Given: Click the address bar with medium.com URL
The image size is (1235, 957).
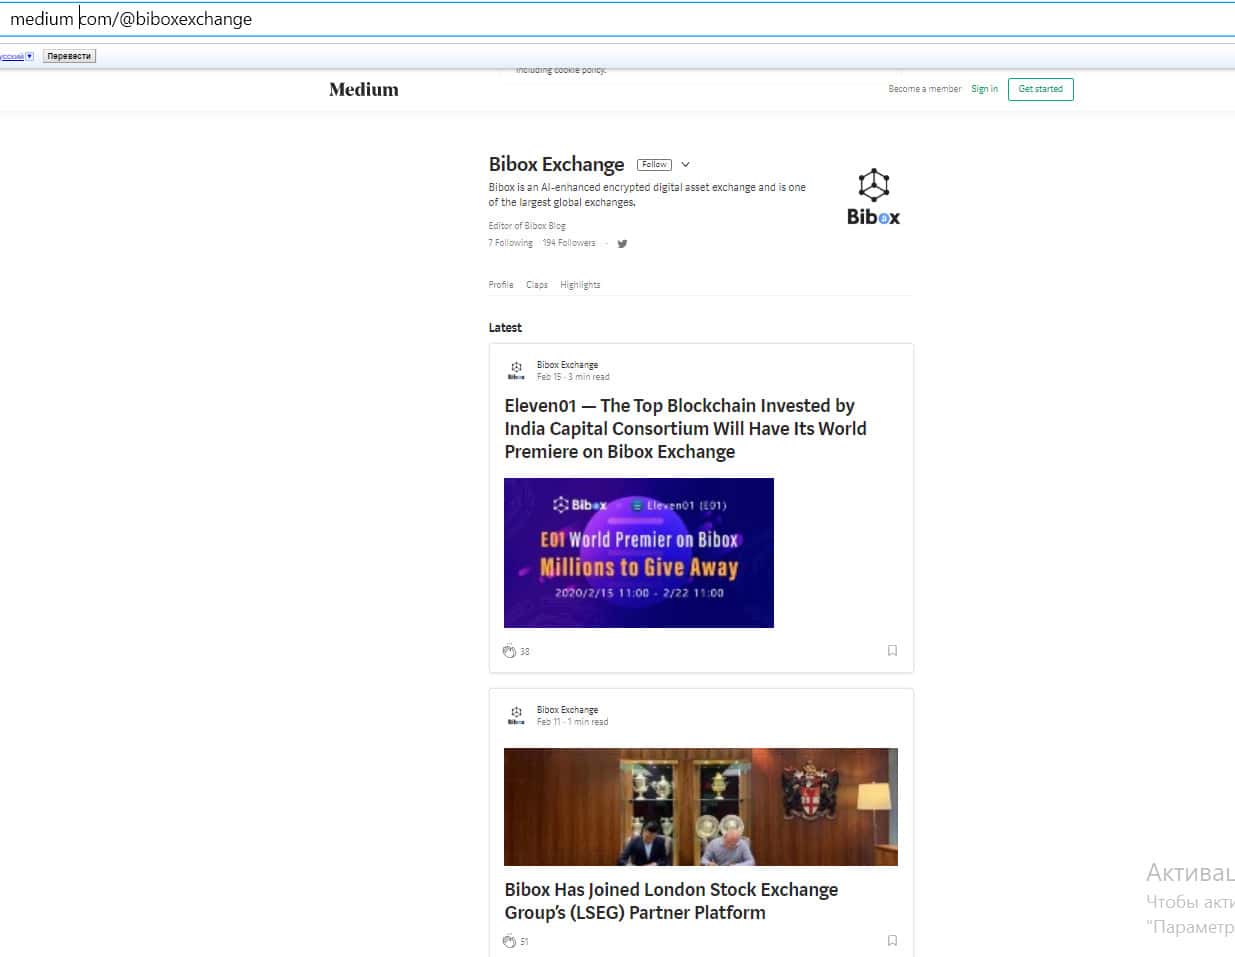Looking at the screenshot, I should click(x=617, y=19).
